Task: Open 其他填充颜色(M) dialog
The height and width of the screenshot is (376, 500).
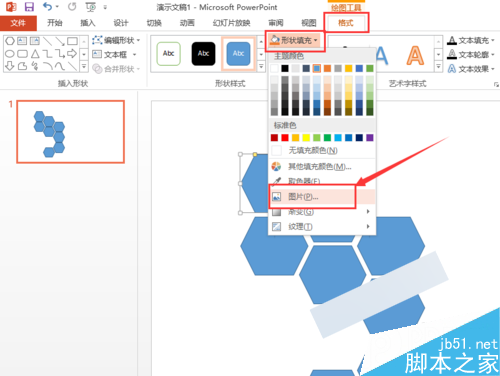Action: [322, 166]
